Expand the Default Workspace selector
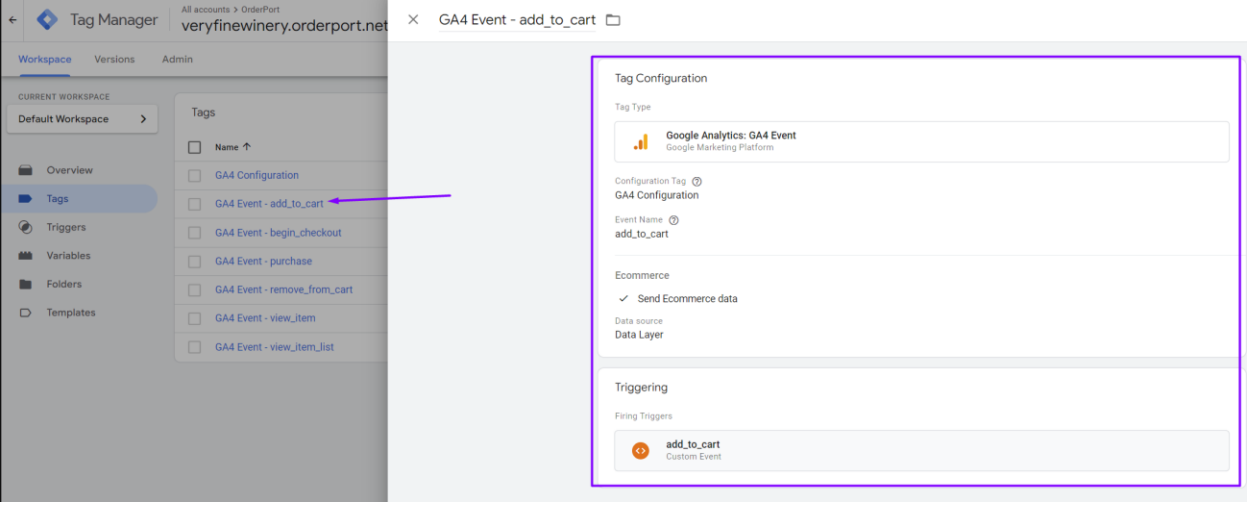1251x506 pixels. (82, 119)
